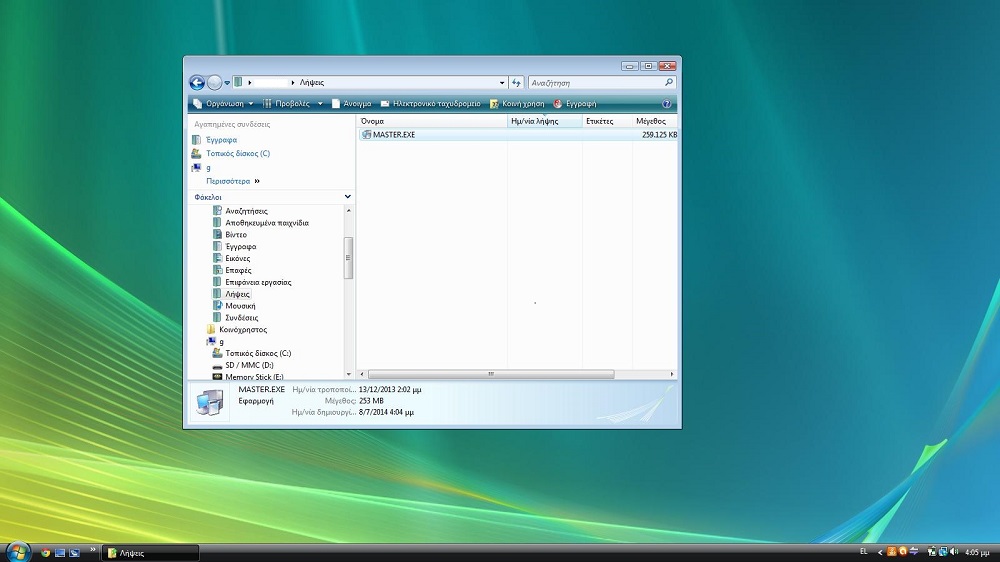Click the Λήψεις taskbar button

pyautogui.click(x=151, y=553)
